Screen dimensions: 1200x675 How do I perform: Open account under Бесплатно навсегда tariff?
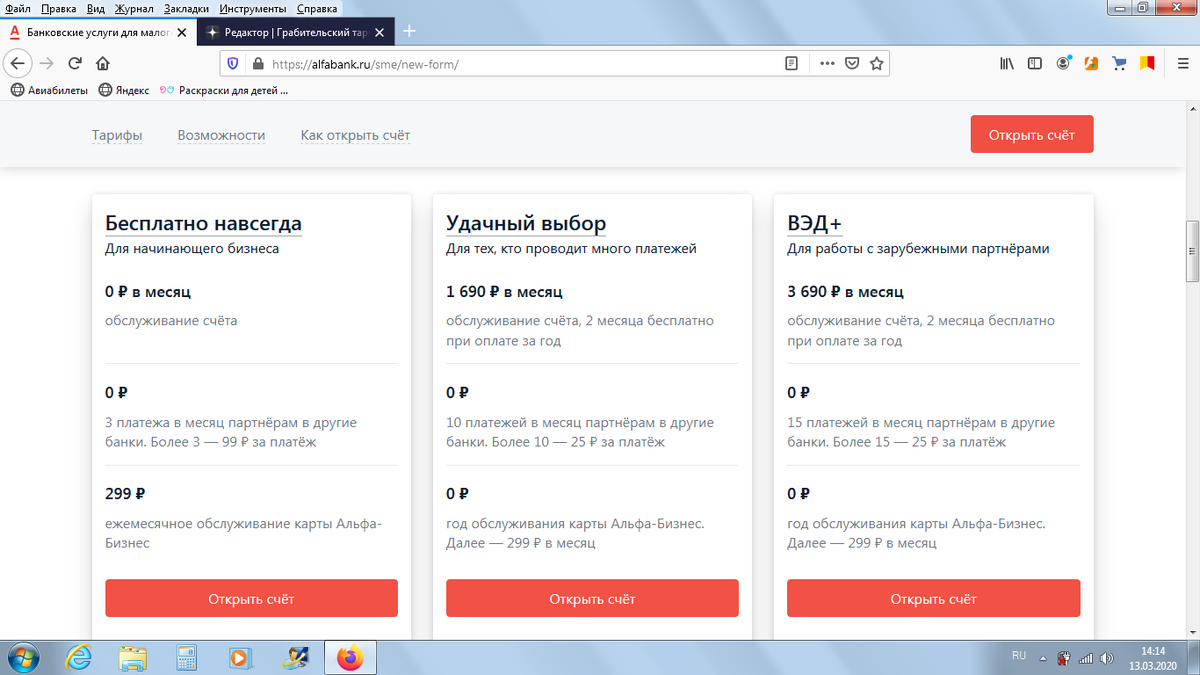(x=251, y=598)
